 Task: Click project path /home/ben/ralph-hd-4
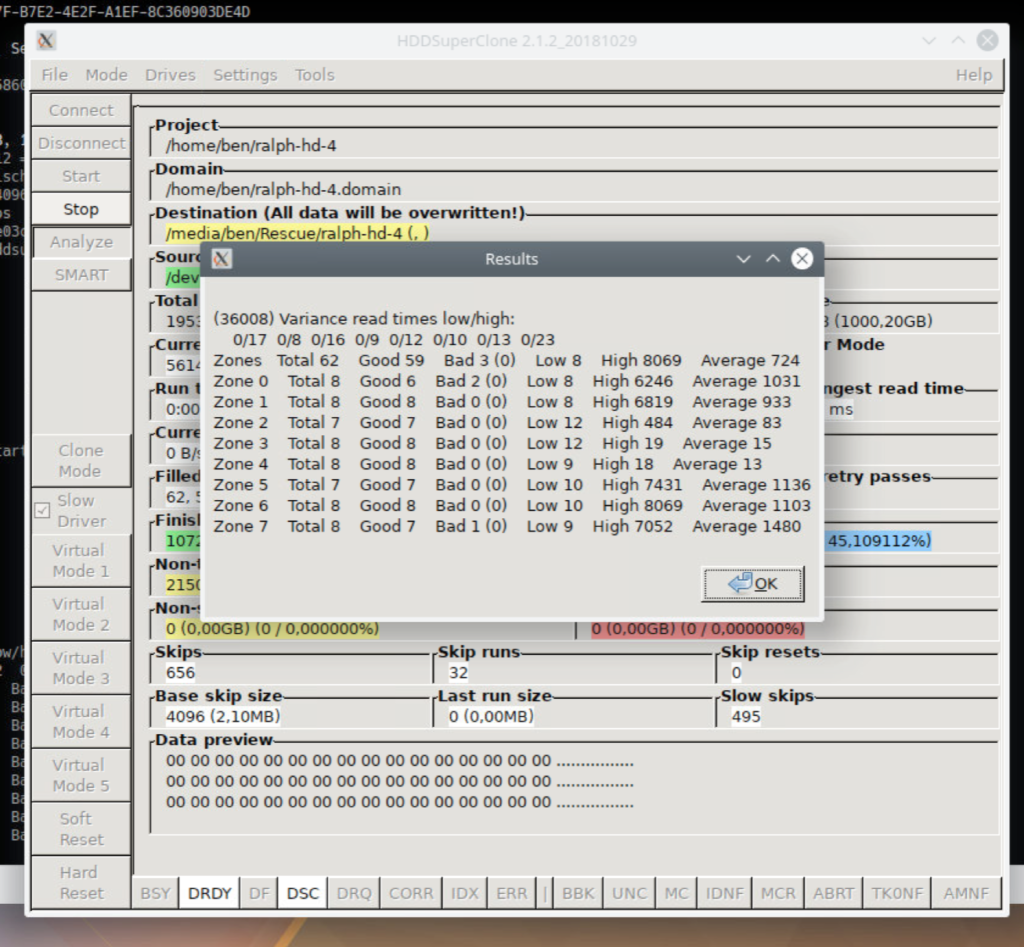point(251,145)
